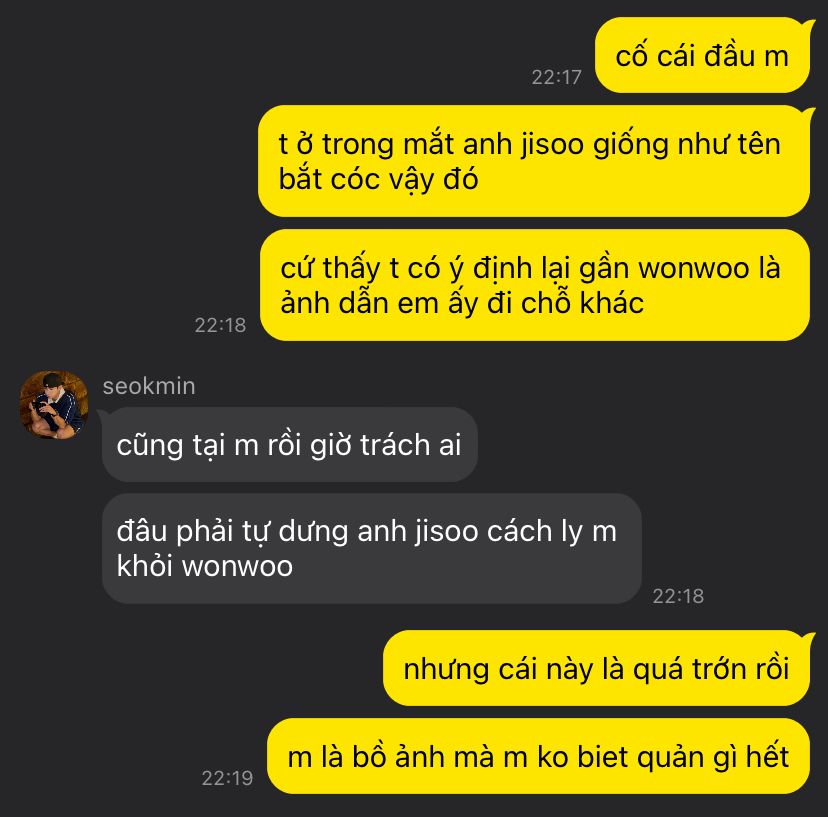The height and width of the screenshot is (817, 828).
Task: Open seokmin's profile picture avatar
Action: [x=53, y=405]
